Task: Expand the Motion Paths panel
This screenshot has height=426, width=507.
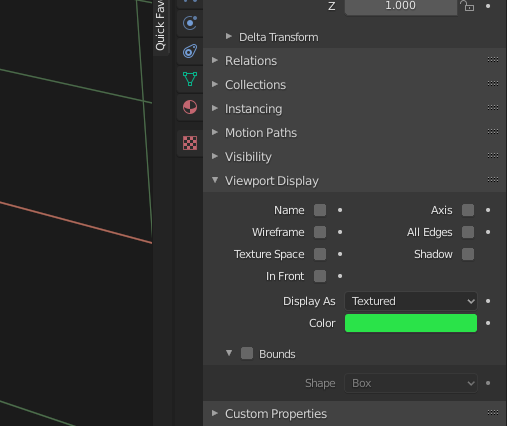Action: click(x=215, y=132)
